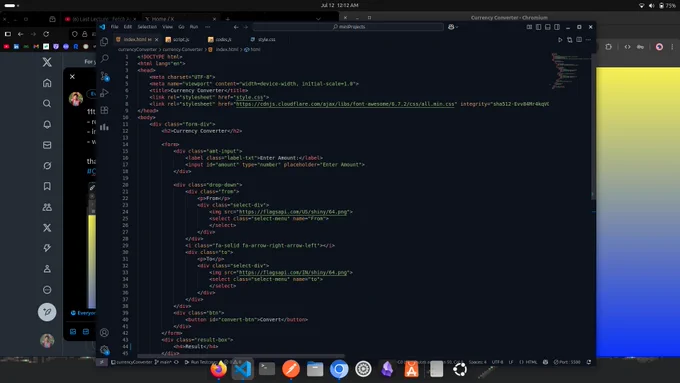
Task: Open the font-awesome cdnjs stylesheet link
Action: [346, 104]
